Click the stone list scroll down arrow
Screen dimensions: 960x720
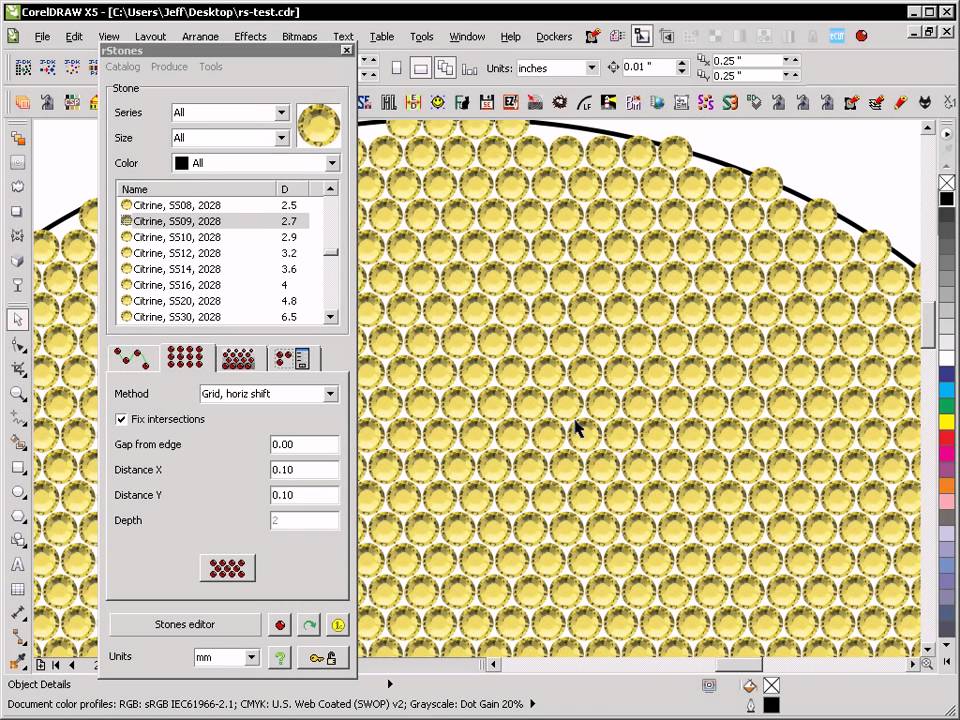pyautogui.click(x=331, y=317)
